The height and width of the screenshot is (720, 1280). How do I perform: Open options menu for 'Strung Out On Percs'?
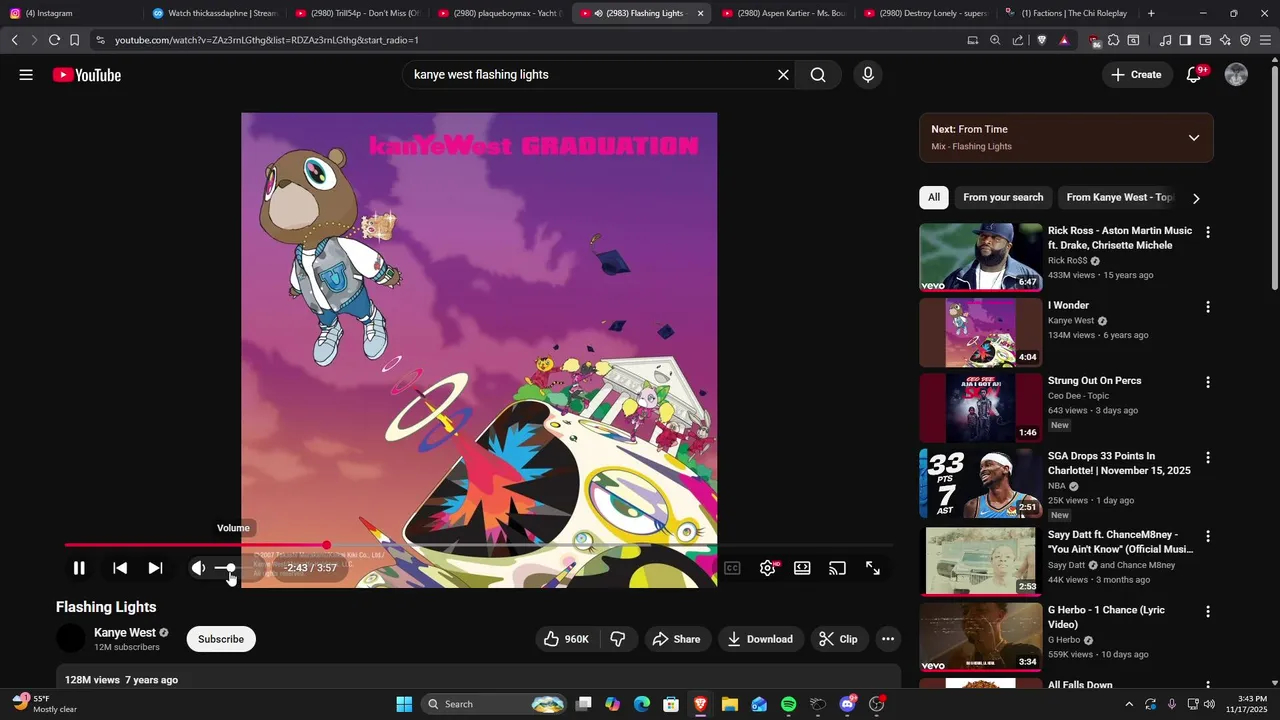[x=1208, y=382]
